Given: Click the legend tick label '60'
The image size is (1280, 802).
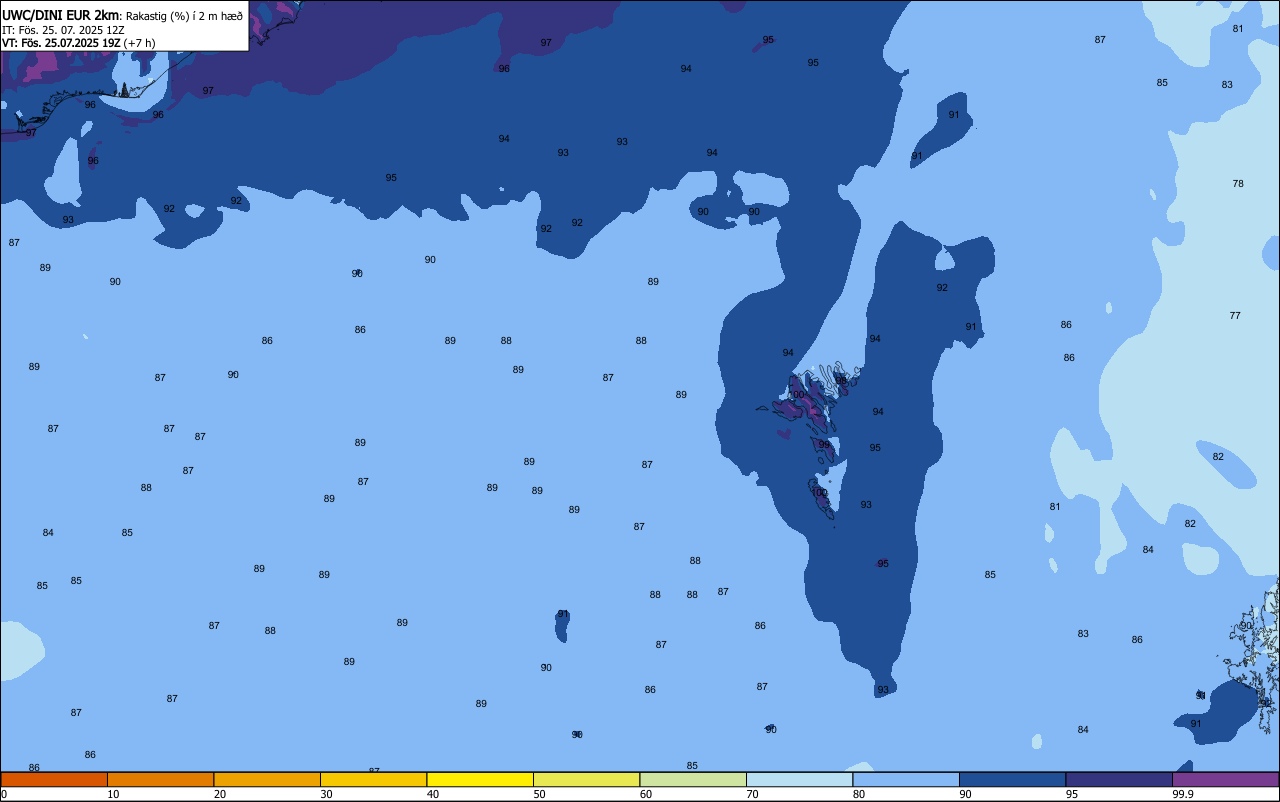Looking at the screenshot, I should pyautogui.click(x=646, y=794).
